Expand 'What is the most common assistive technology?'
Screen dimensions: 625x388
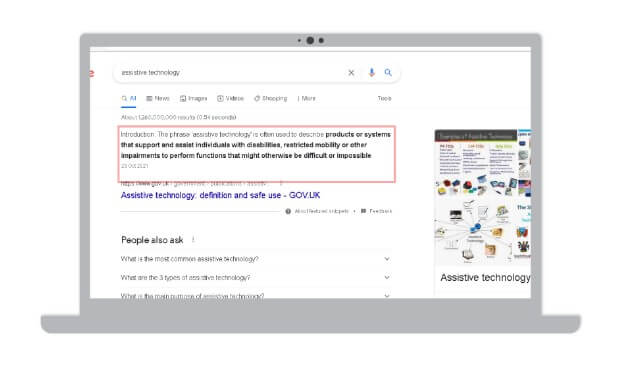point(255,259)
